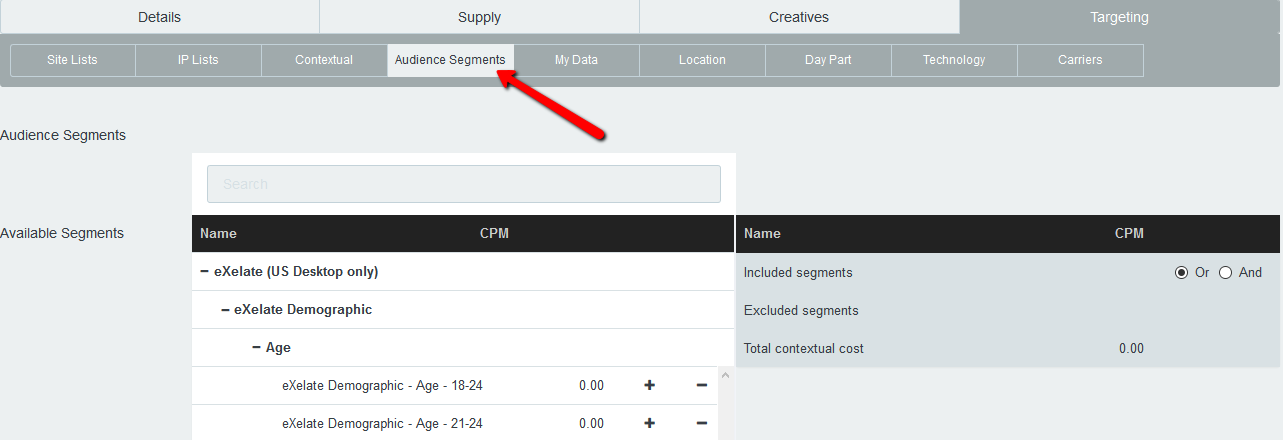Image resolution: width=1283 pixels, height=440 pixels.
Task: Select the Location targeting tab
Action: [702, 60]
